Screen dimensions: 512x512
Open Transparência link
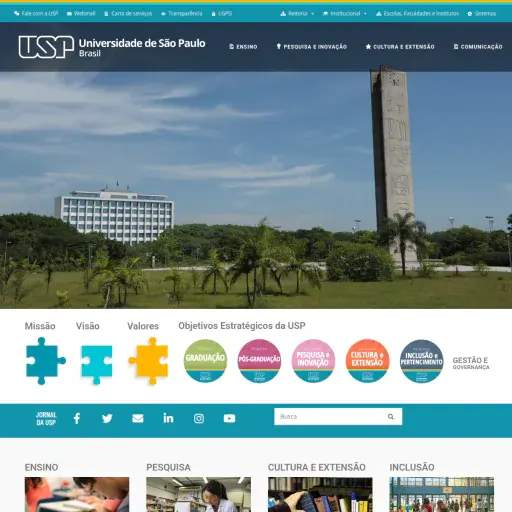click(x=182, y=13)
